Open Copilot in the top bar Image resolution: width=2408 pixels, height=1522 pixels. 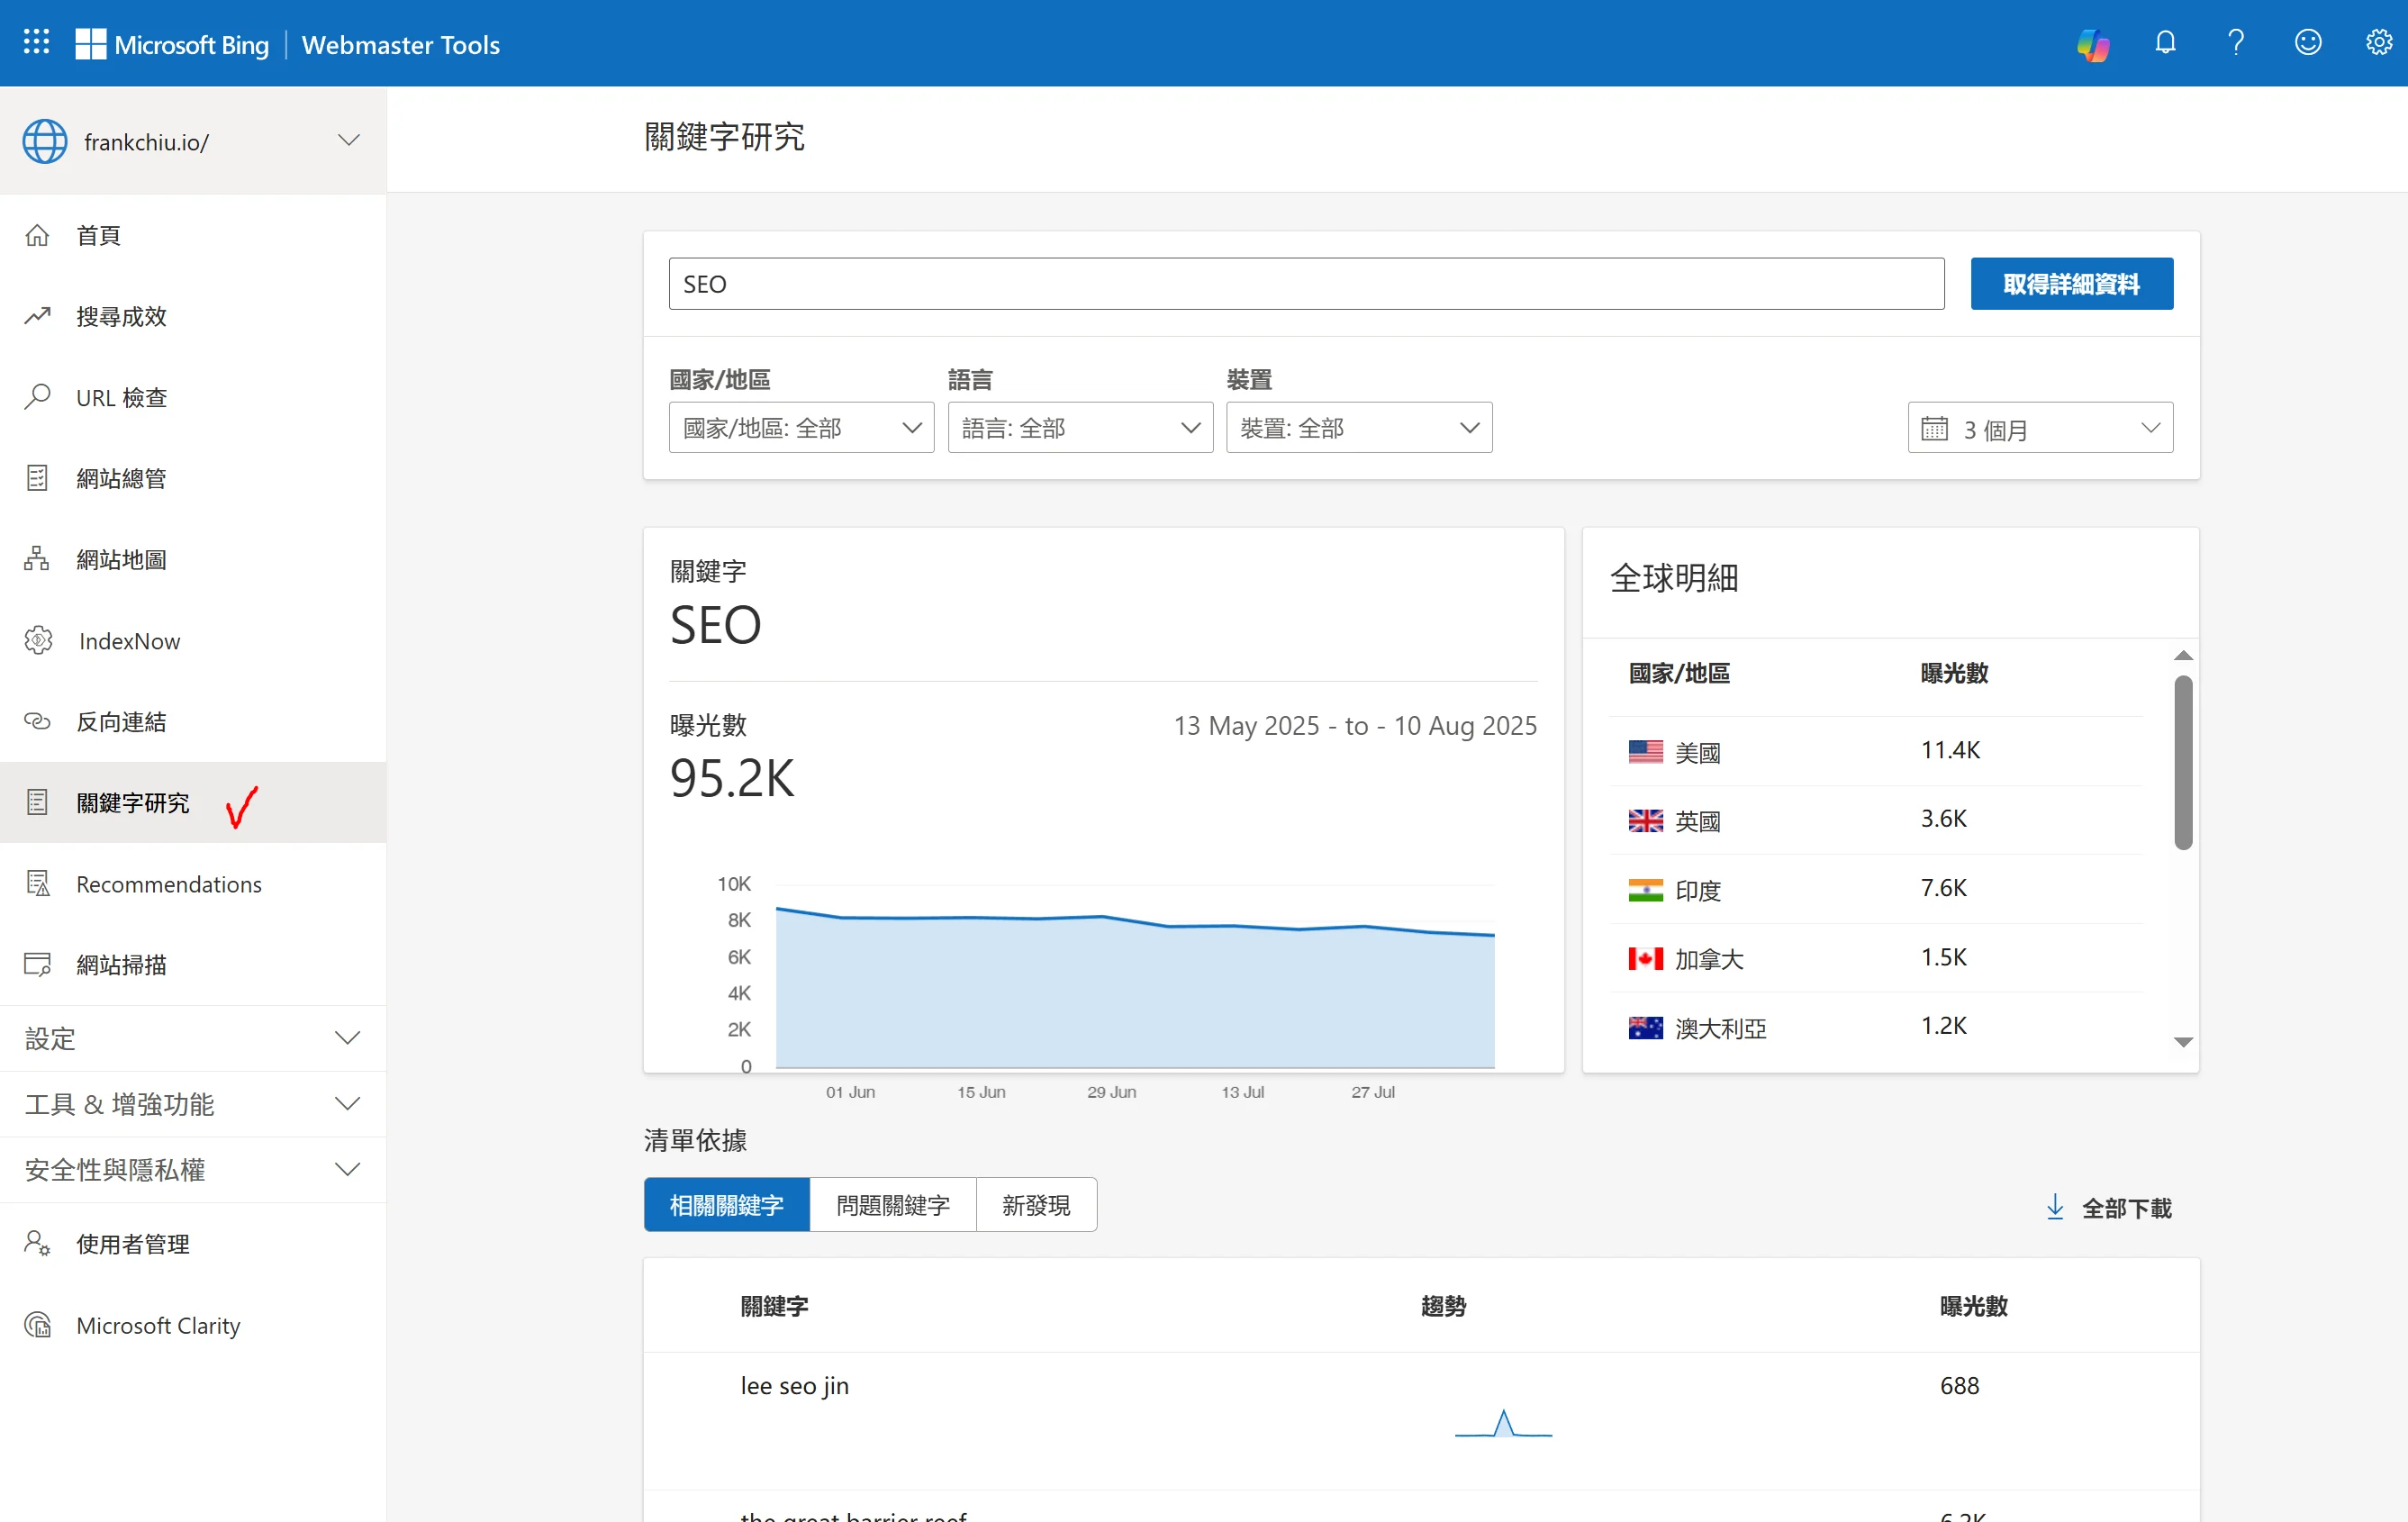point(2093,44)
